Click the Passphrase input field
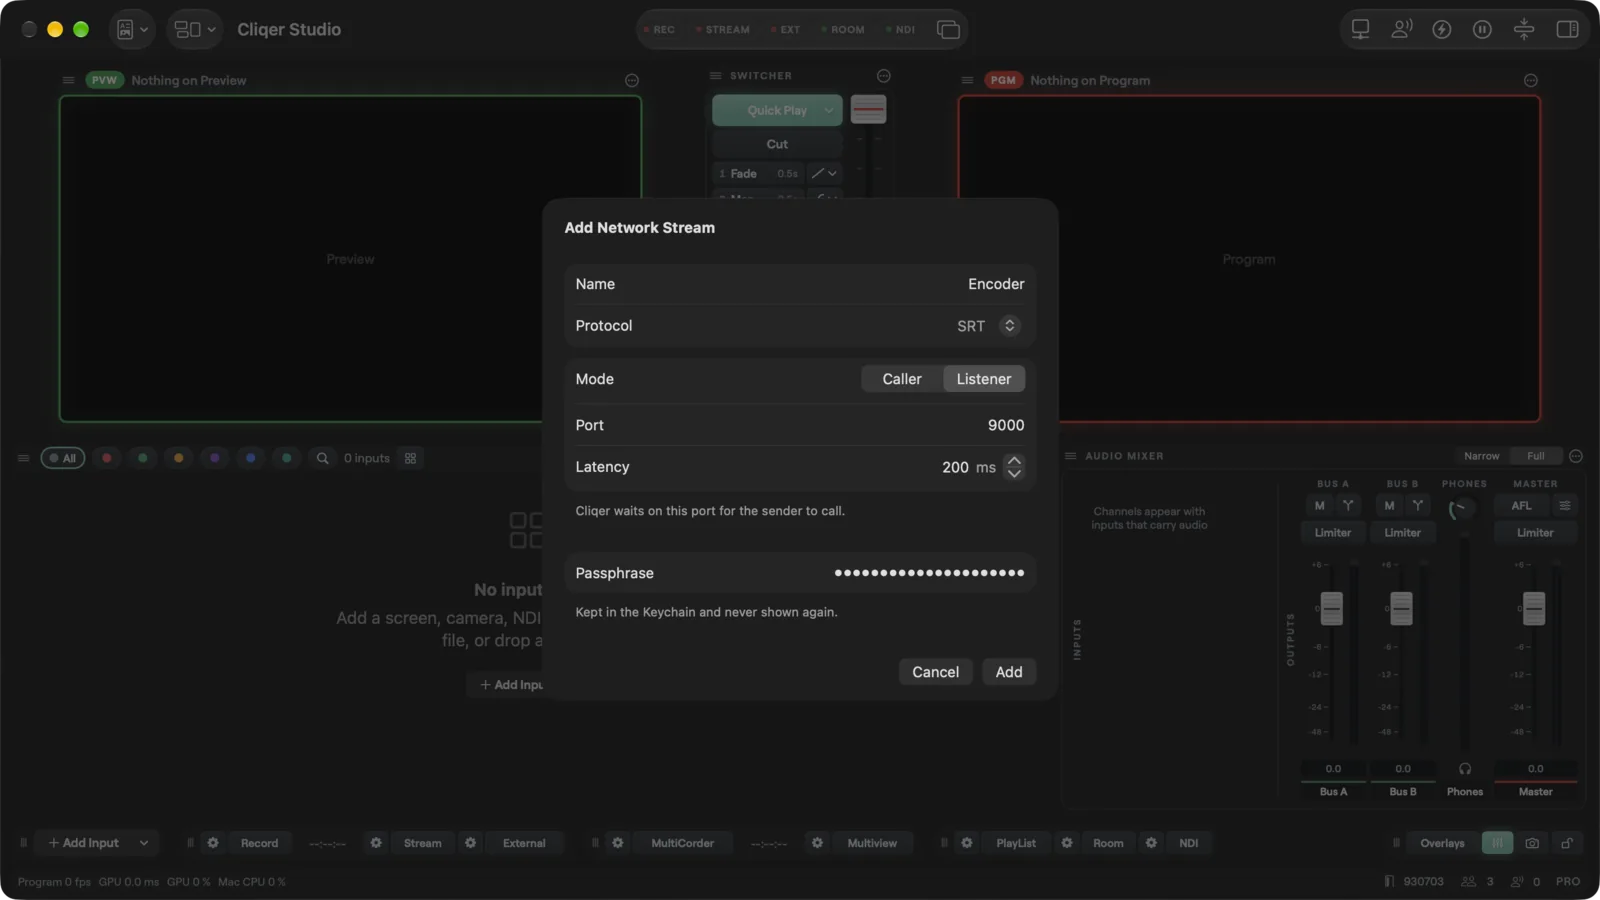The image size is (1600, 900). (800, 573)
